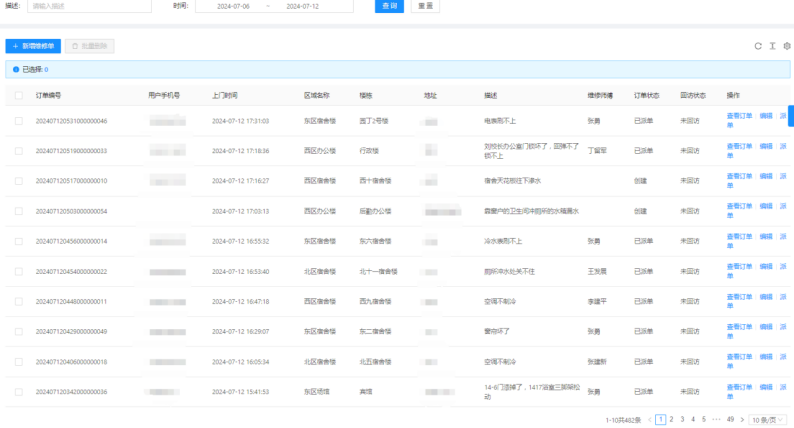The image size is (794, 428).
Task: Click the previous page left arrow
Action: coord(649,419)
